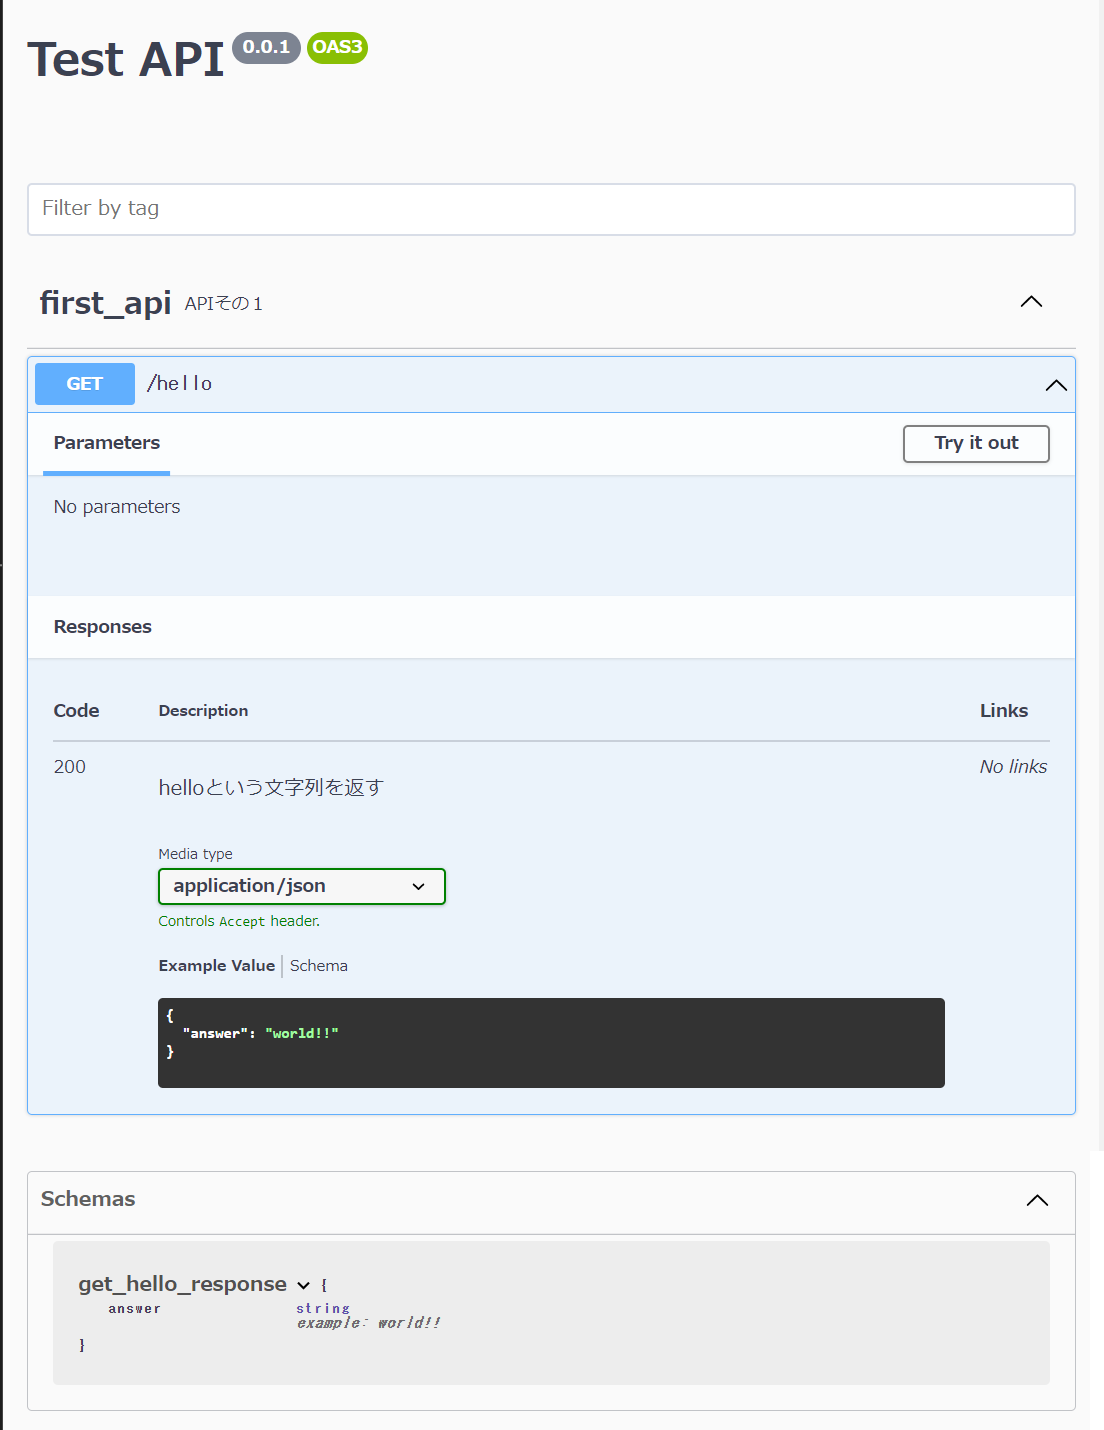Click the 0.0.1 version badge
This screenshot has height=1430, width=1104.
pos(266,47)
